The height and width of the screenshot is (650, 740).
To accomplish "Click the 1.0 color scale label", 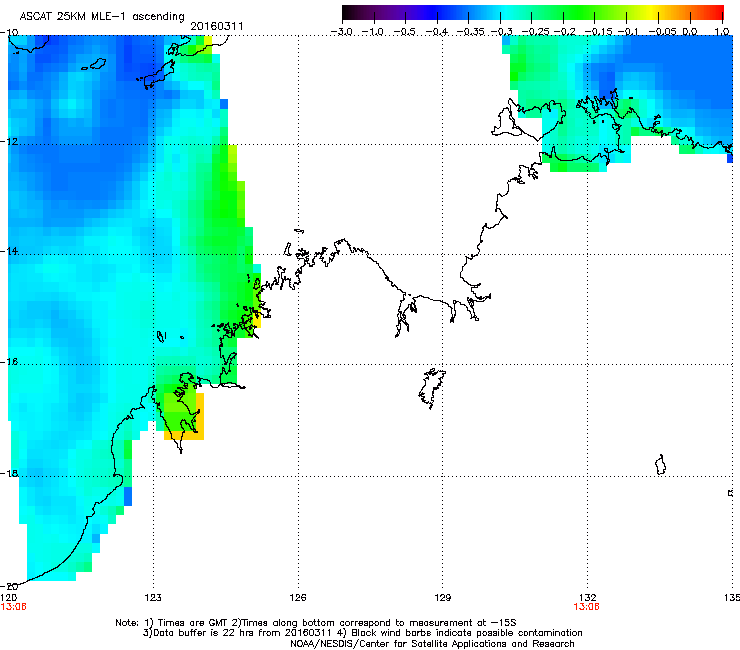I will (x=722, y=32).
